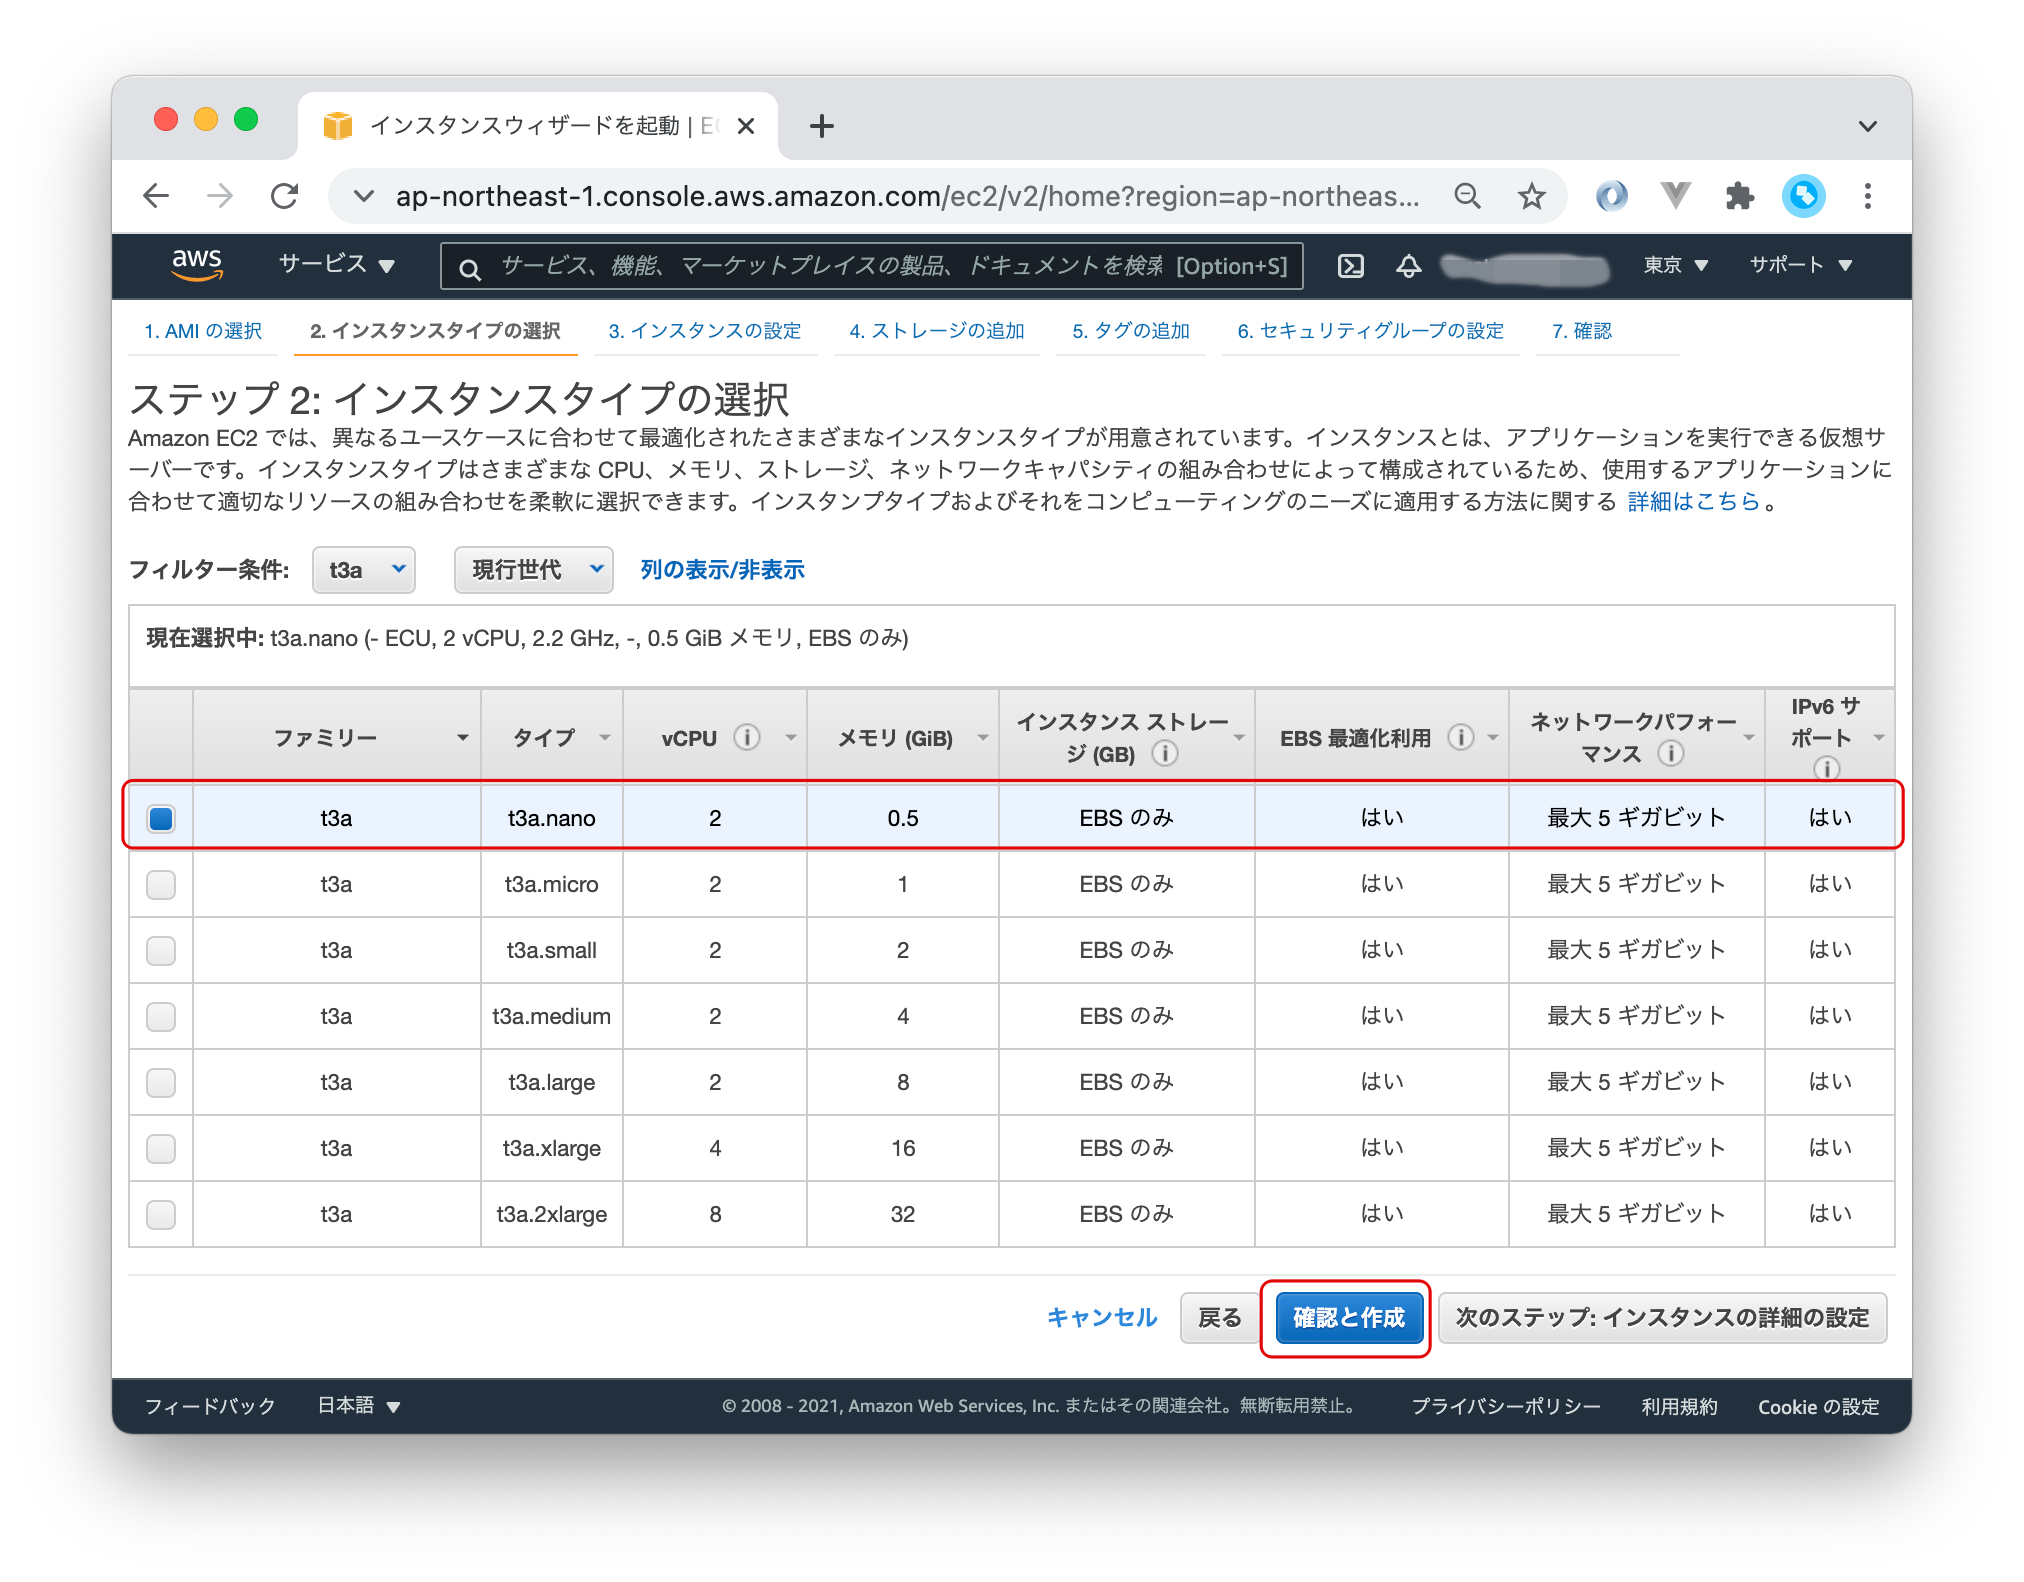Click the zoom magnifier icon in address bar

[x=1467, y=196]
